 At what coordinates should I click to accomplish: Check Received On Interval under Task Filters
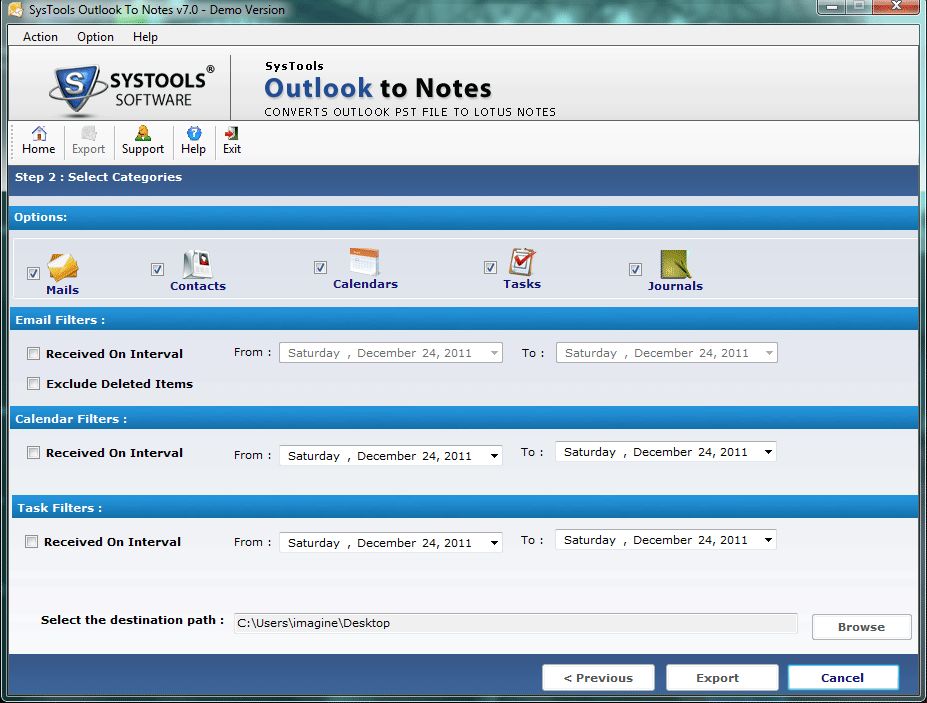click(32, 542)
